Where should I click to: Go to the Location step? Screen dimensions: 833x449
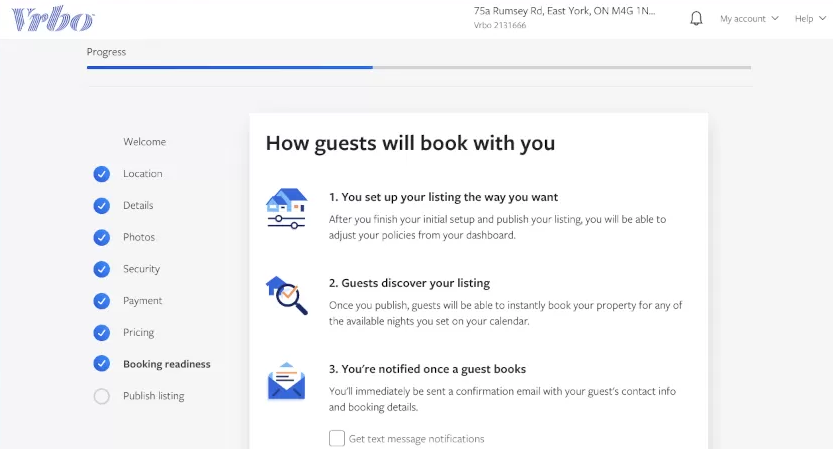click(143, 174)
